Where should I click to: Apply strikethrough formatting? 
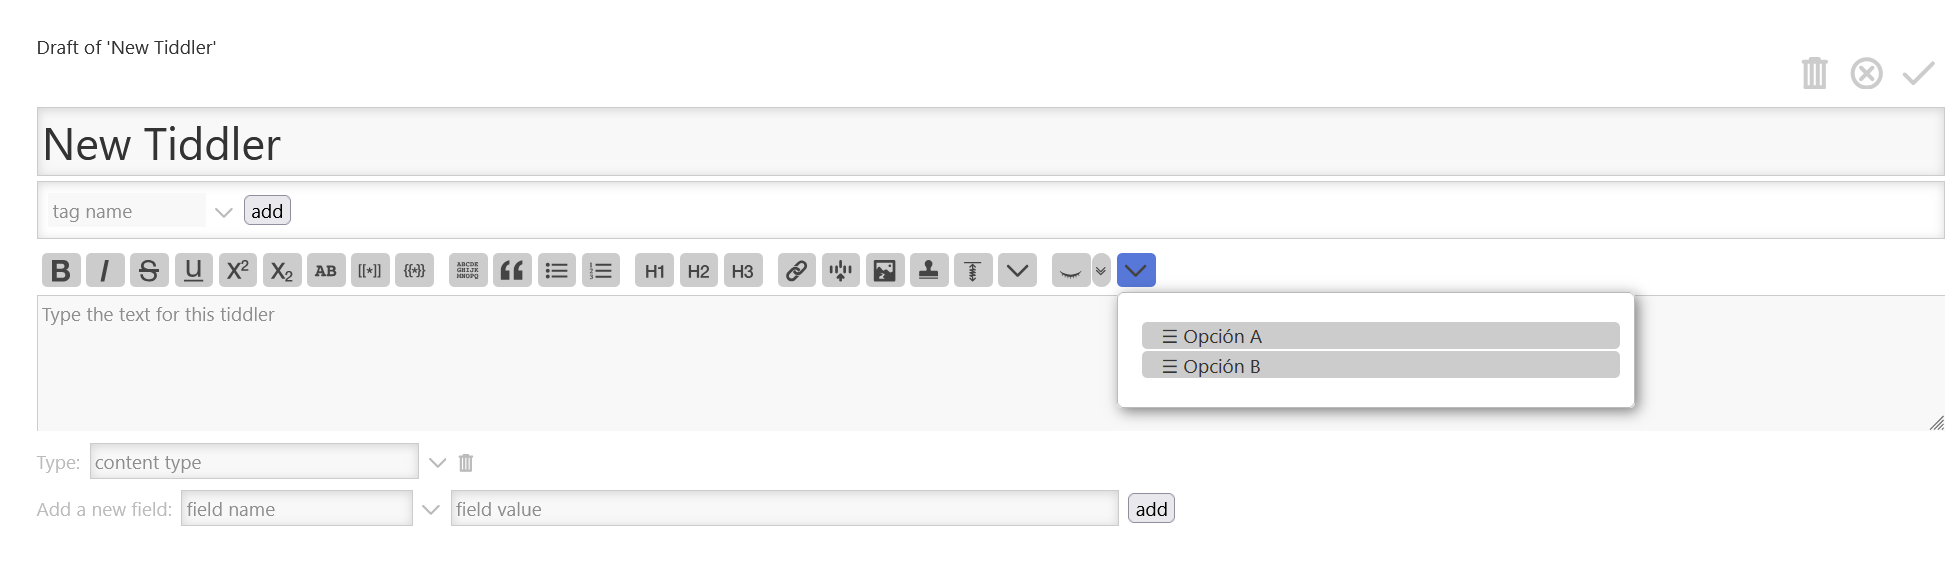(149, 270)
